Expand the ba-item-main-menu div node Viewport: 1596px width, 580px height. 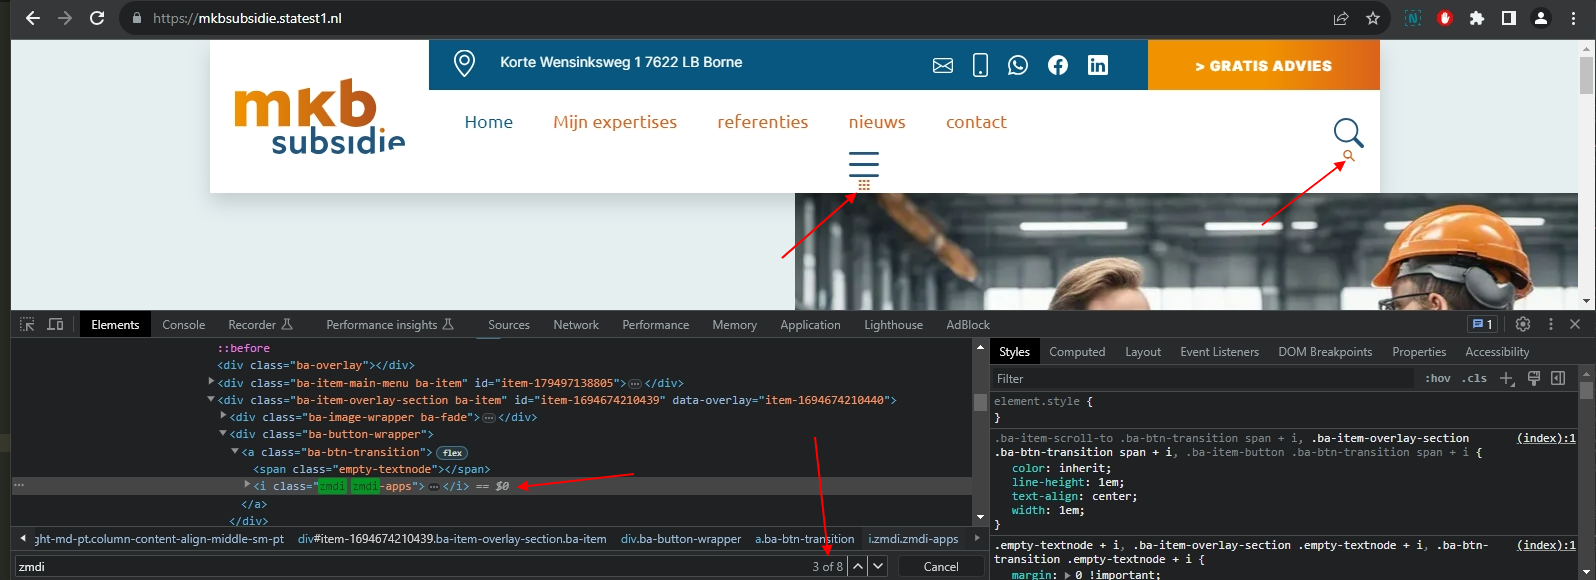(211, 382)
